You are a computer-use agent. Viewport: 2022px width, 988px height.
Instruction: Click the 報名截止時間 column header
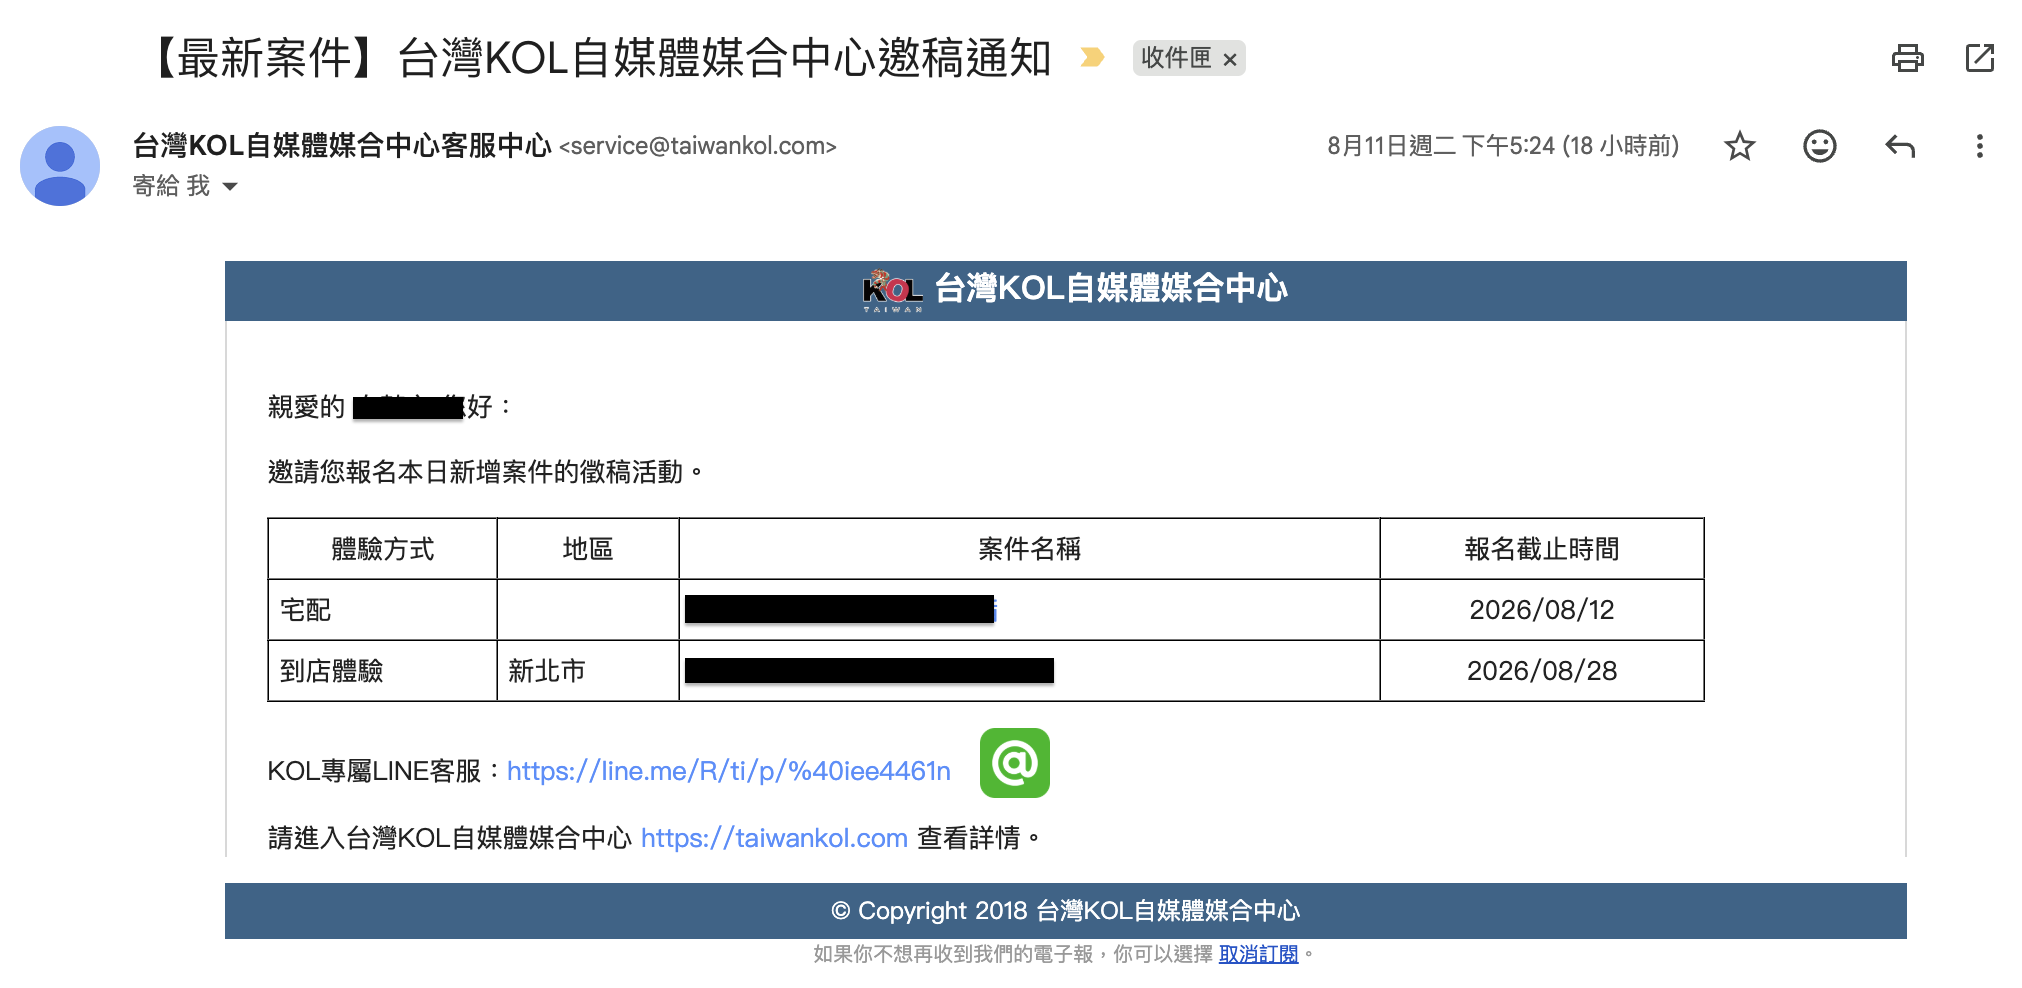tap(1542, 549)
